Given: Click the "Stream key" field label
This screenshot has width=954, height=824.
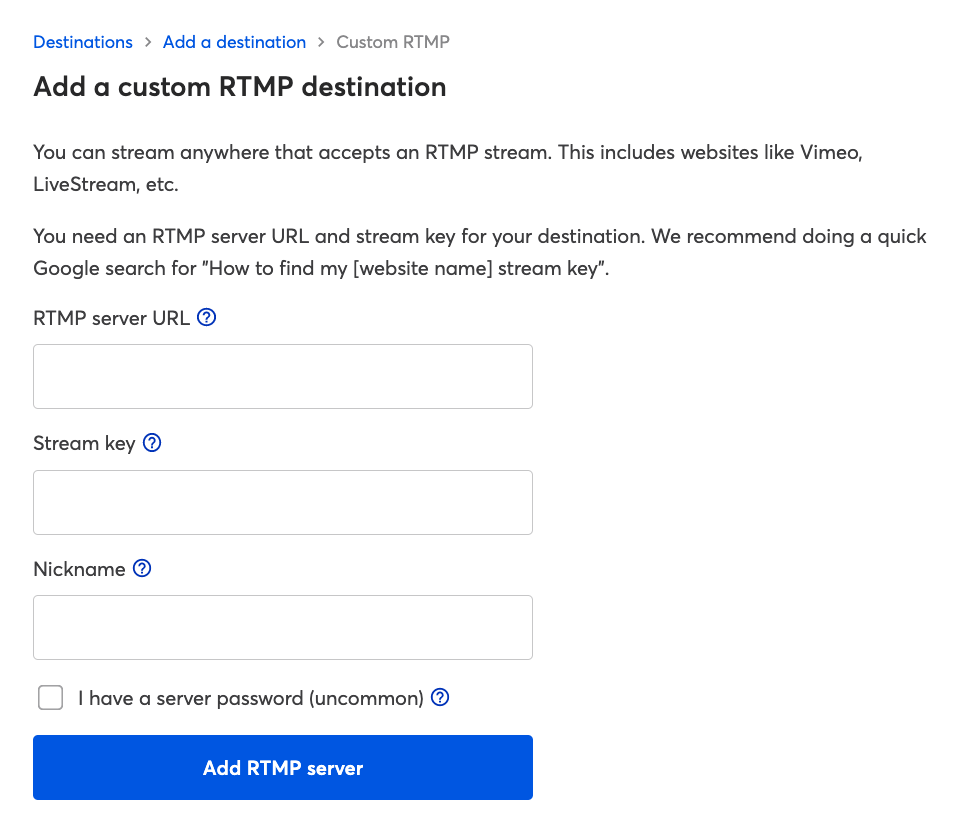Looking at the screenshot, I should tap(84, 443).
